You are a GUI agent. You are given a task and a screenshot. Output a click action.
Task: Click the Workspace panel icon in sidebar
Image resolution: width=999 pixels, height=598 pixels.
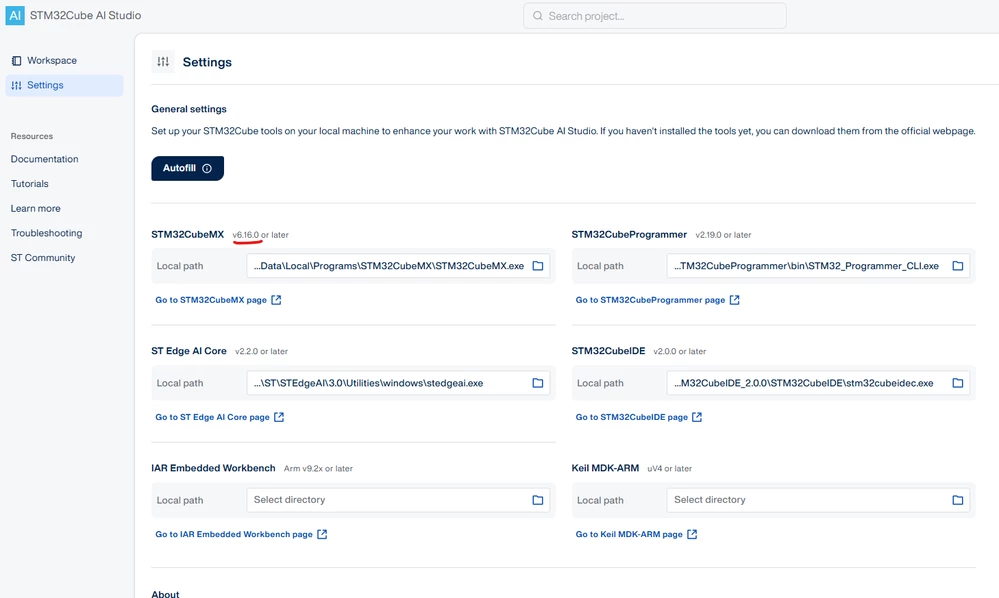tap(17, 61)
